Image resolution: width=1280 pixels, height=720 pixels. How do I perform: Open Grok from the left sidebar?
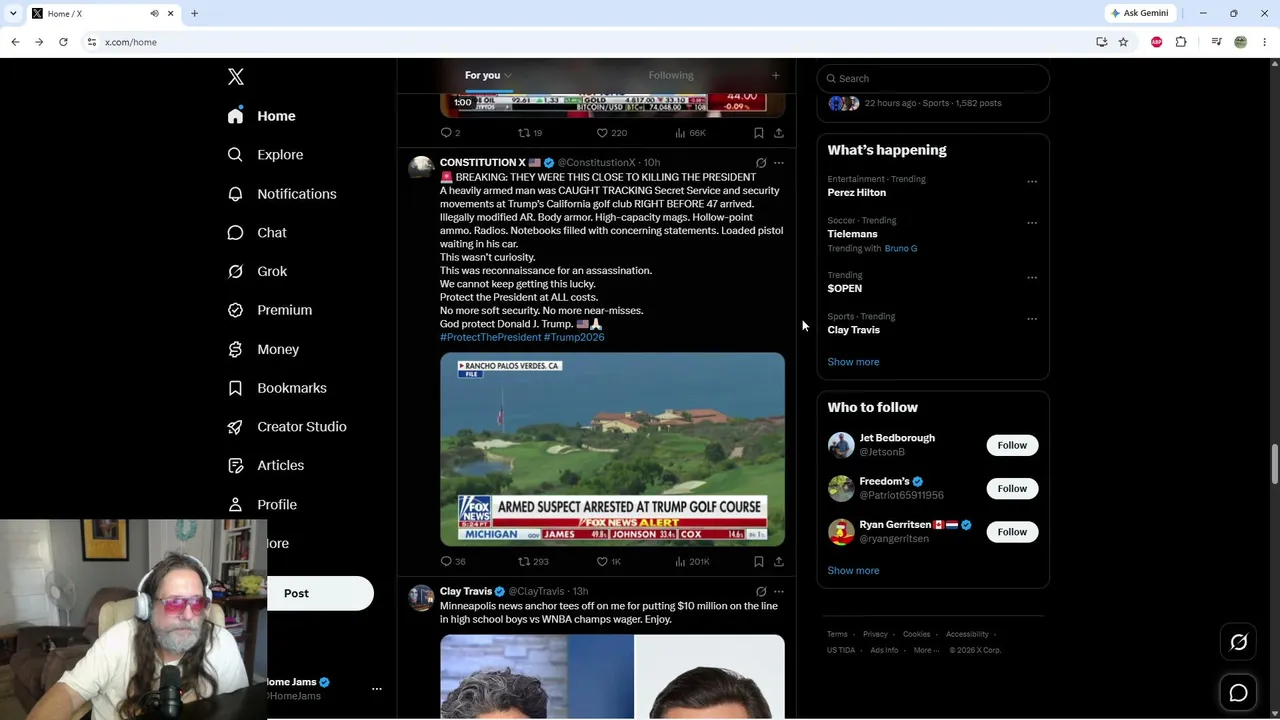coord(257,271)
